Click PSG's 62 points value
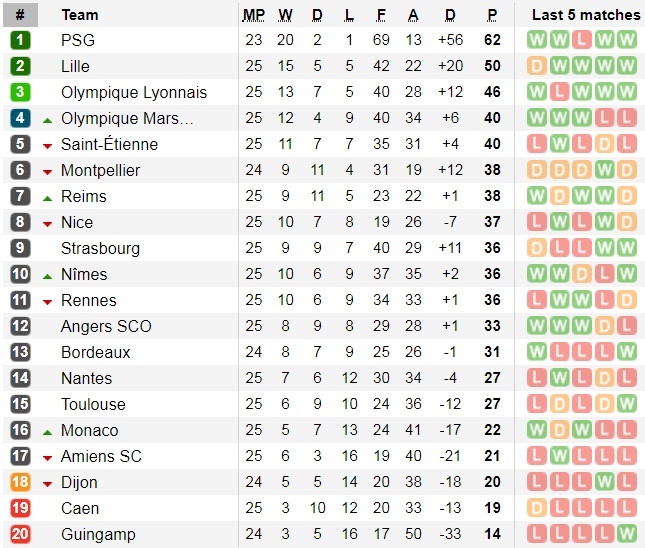The width and height of the screenshot is (645, 548). (x=492, y=40)
